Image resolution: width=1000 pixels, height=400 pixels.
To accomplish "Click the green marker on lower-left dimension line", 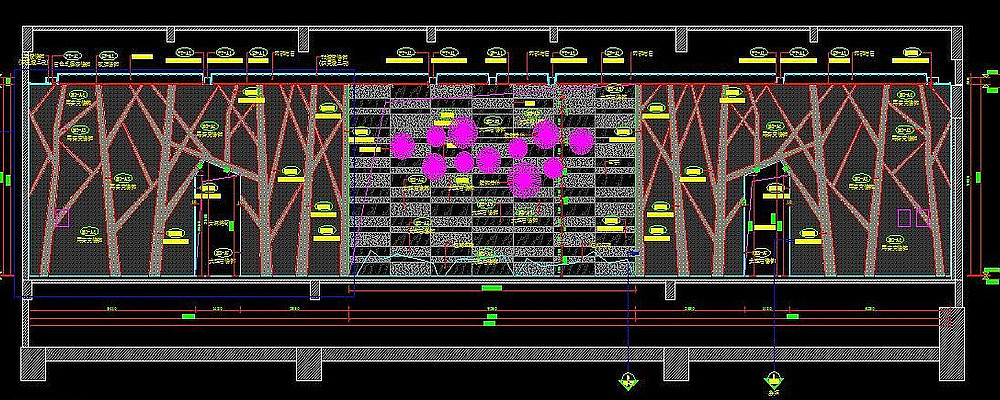I will coord(189,316).
